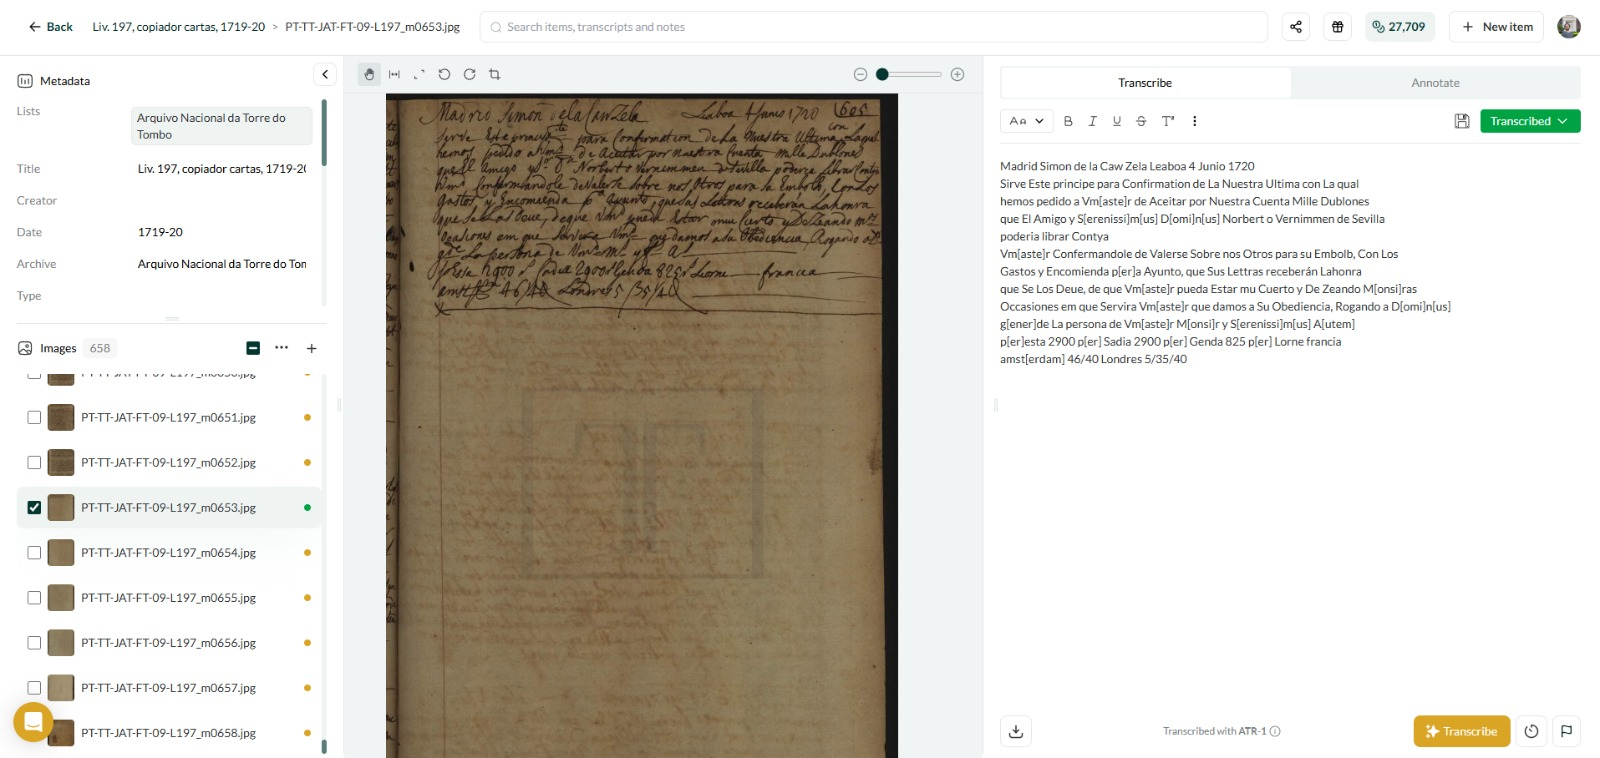
Task: Collapse the left metadata sidebar
Action: coord(325,74)
